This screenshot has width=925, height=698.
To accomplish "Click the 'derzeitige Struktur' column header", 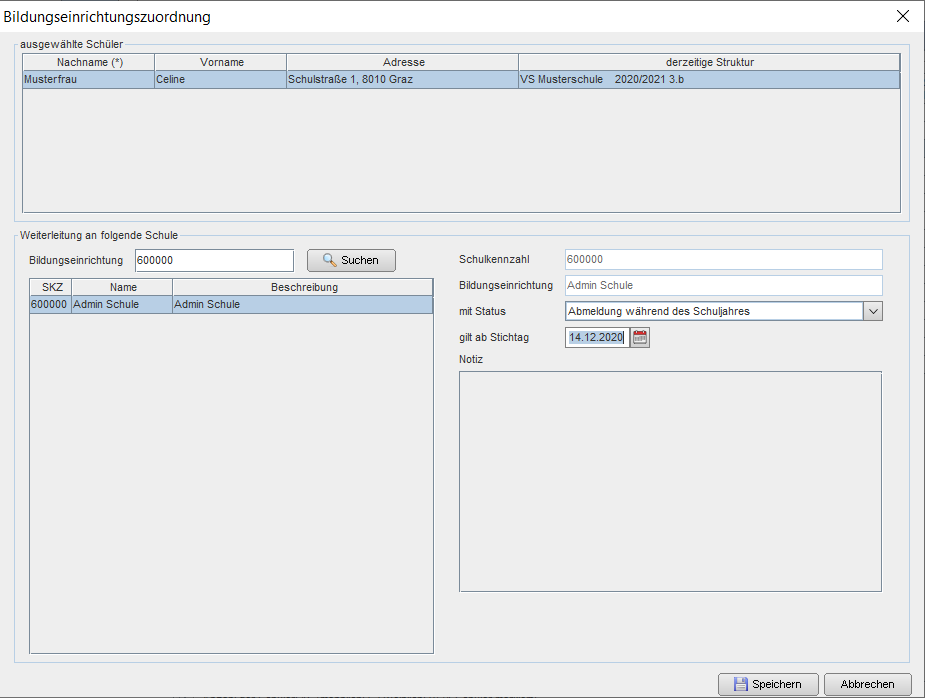I will (x=709, y=62).
